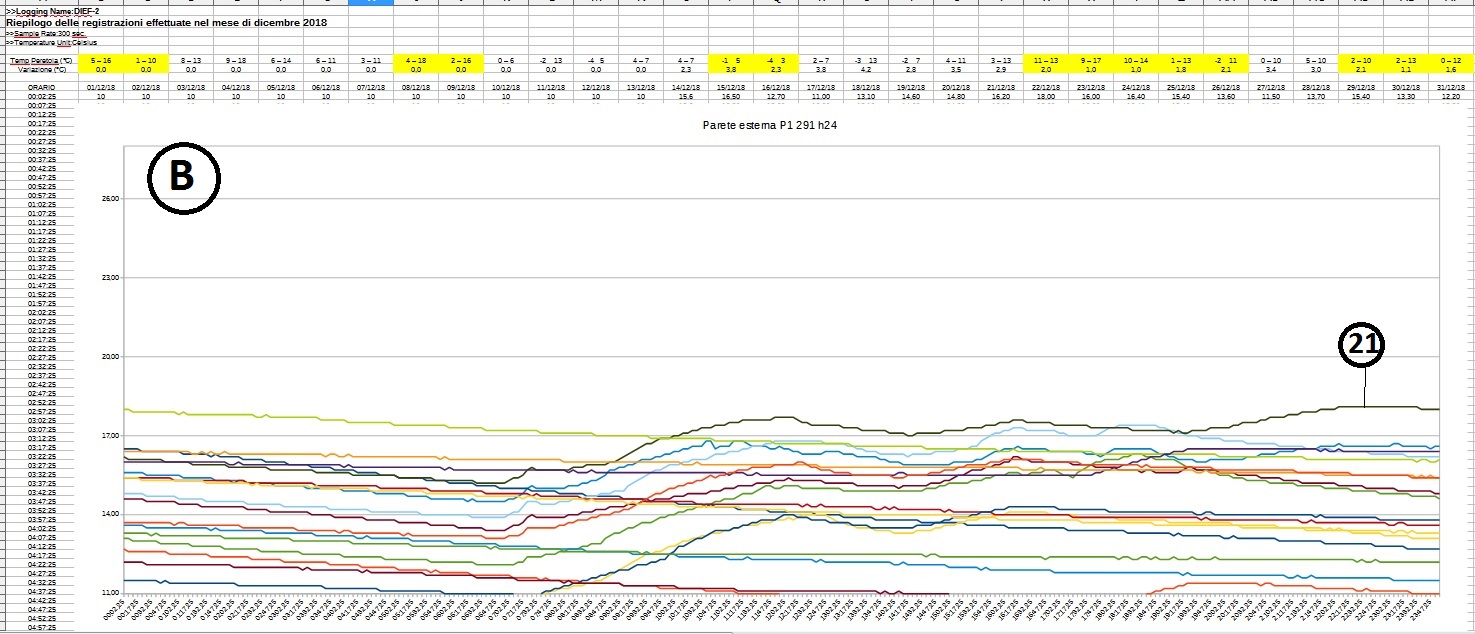The width and height of the screenshot is (1475, 634).
Task: Select the yellow '11 – 13' temperature cell
Action: pyautogui.click(x=1046, y=61)
